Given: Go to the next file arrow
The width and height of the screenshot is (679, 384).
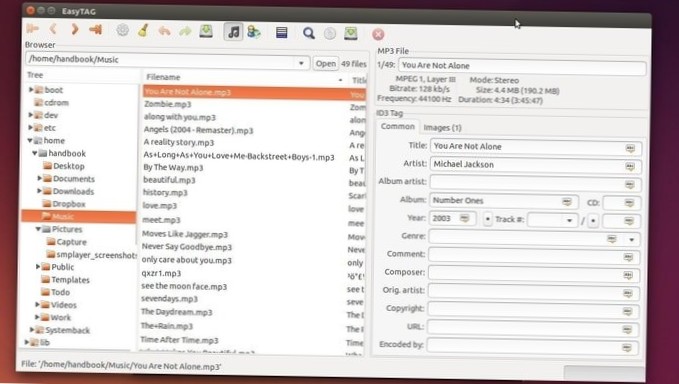Looking at the screenshot, I should tap(74, 29).
